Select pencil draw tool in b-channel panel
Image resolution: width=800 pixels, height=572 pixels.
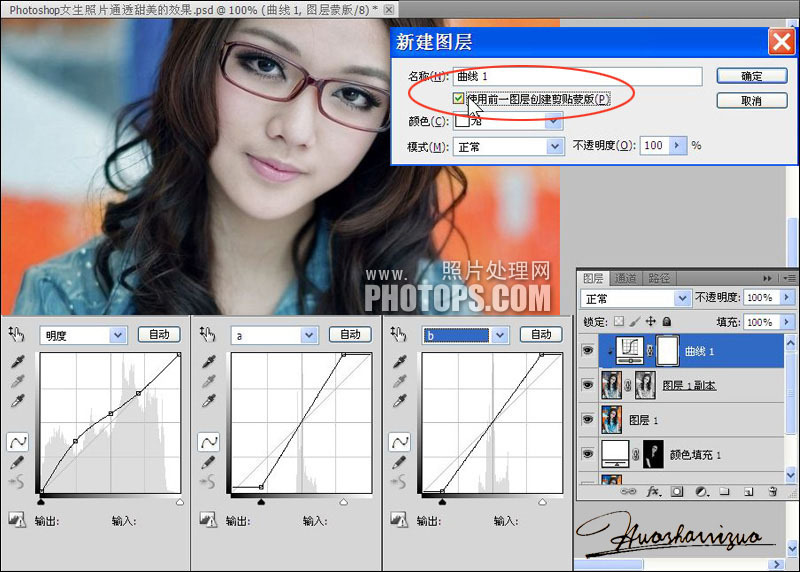tap(398, 462)
